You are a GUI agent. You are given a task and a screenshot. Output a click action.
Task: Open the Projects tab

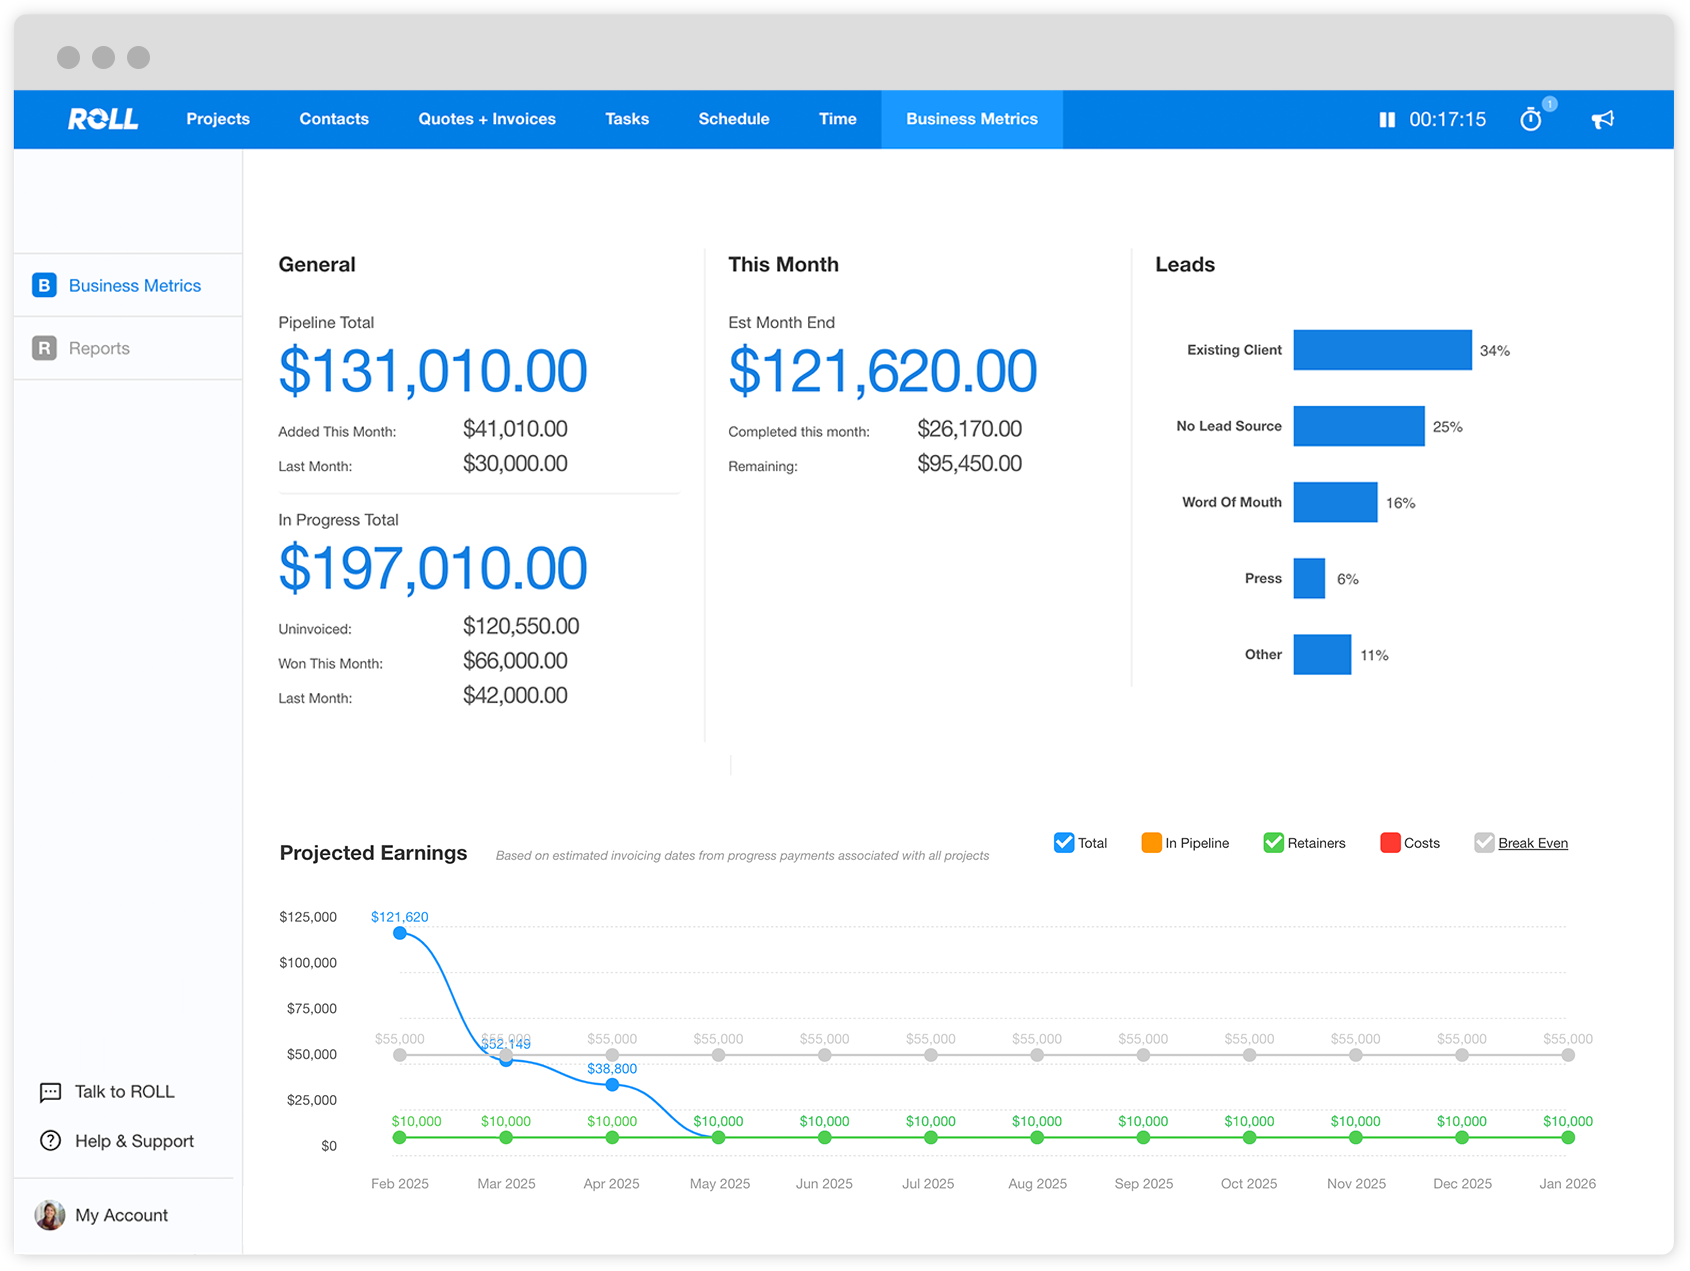point(218,119)
